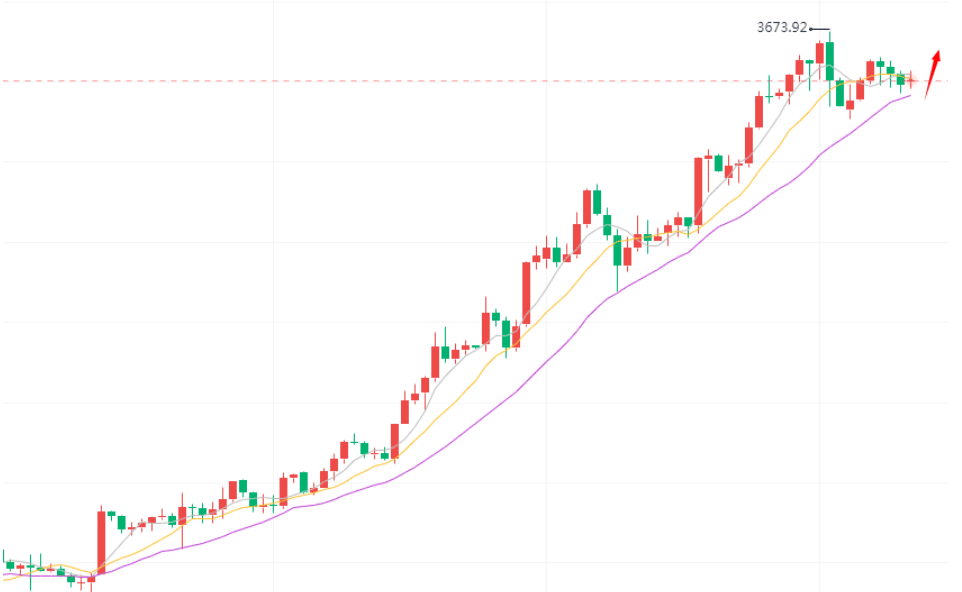962x592 pixels.
Task: Click the green candle beneath the 3673.92 label
Action: point(829,60)
